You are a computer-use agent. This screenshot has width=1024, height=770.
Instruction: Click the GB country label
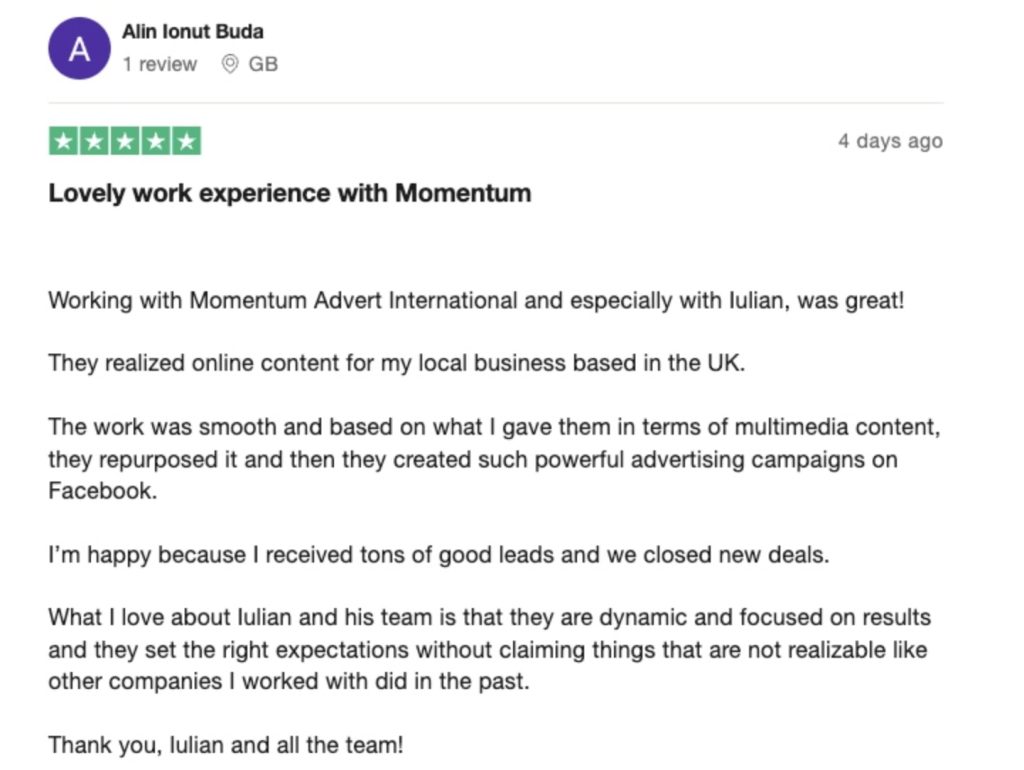click(x=263, y=64)
